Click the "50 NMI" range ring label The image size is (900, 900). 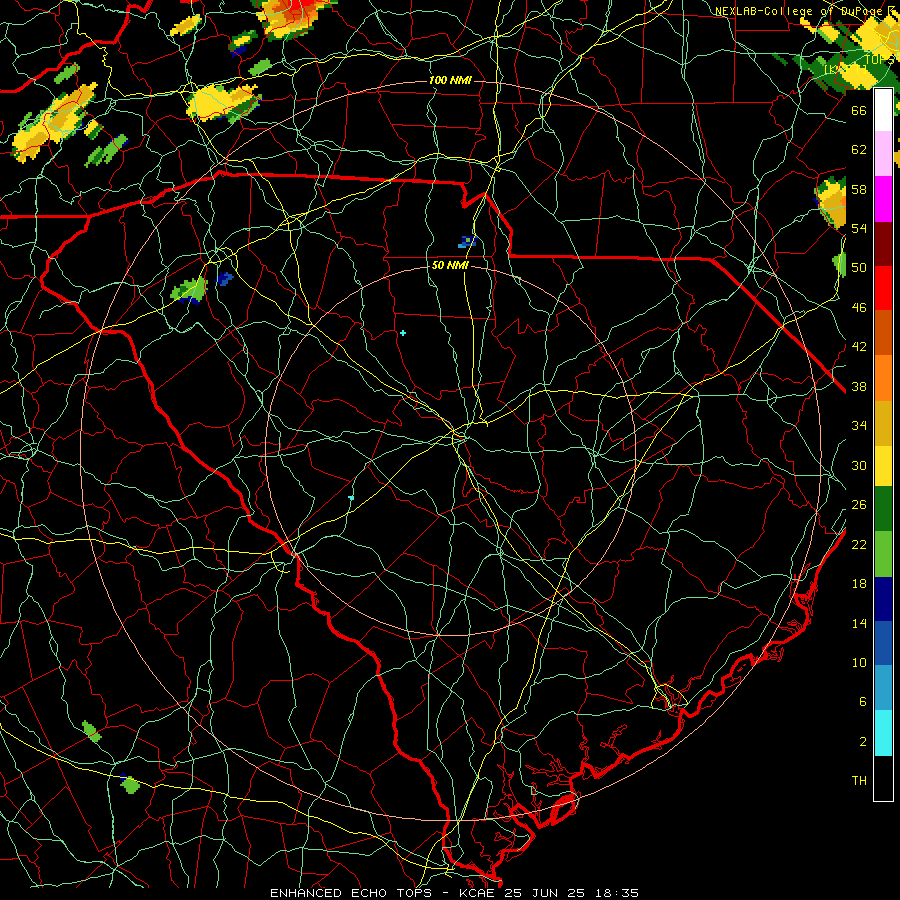450,266
